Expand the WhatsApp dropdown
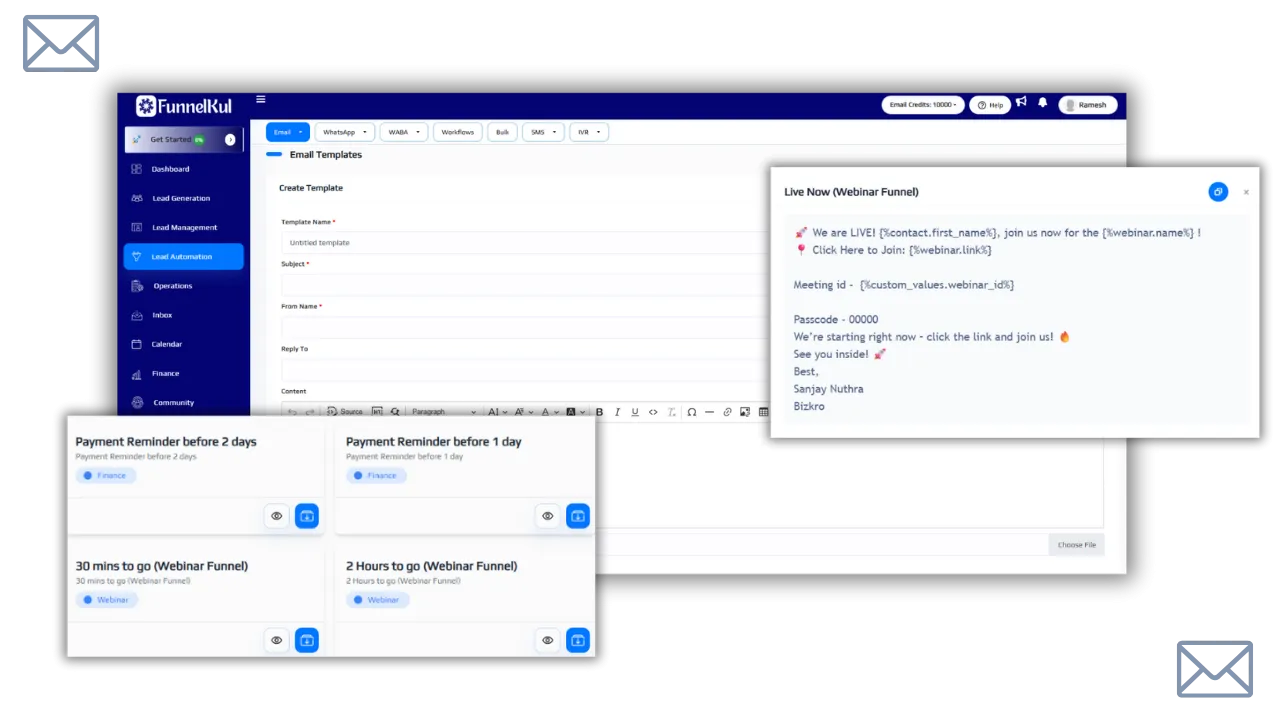 click(x=345, y=132)
